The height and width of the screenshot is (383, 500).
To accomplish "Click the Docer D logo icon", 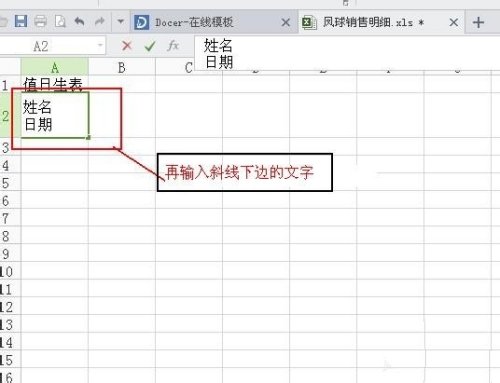I will click(x=141, y=22).
